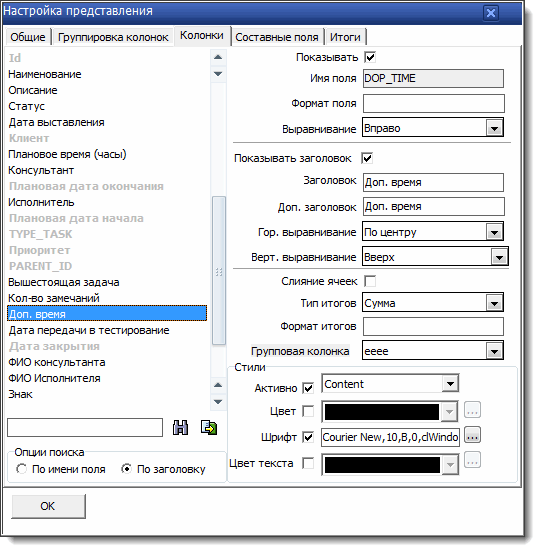Click the export icon beside the binoculars
Viewport: 540px width, 552px height.
(209, 427)
